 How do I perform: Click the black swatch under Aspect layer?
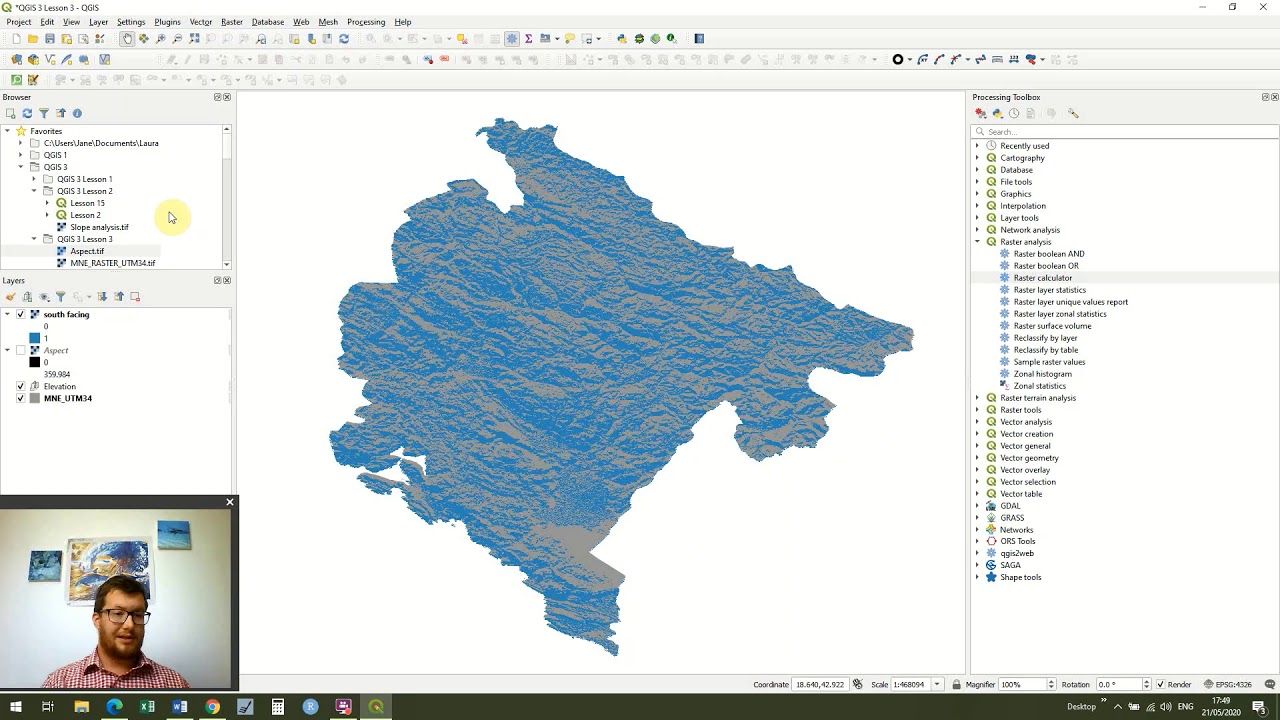click(35, 362)
